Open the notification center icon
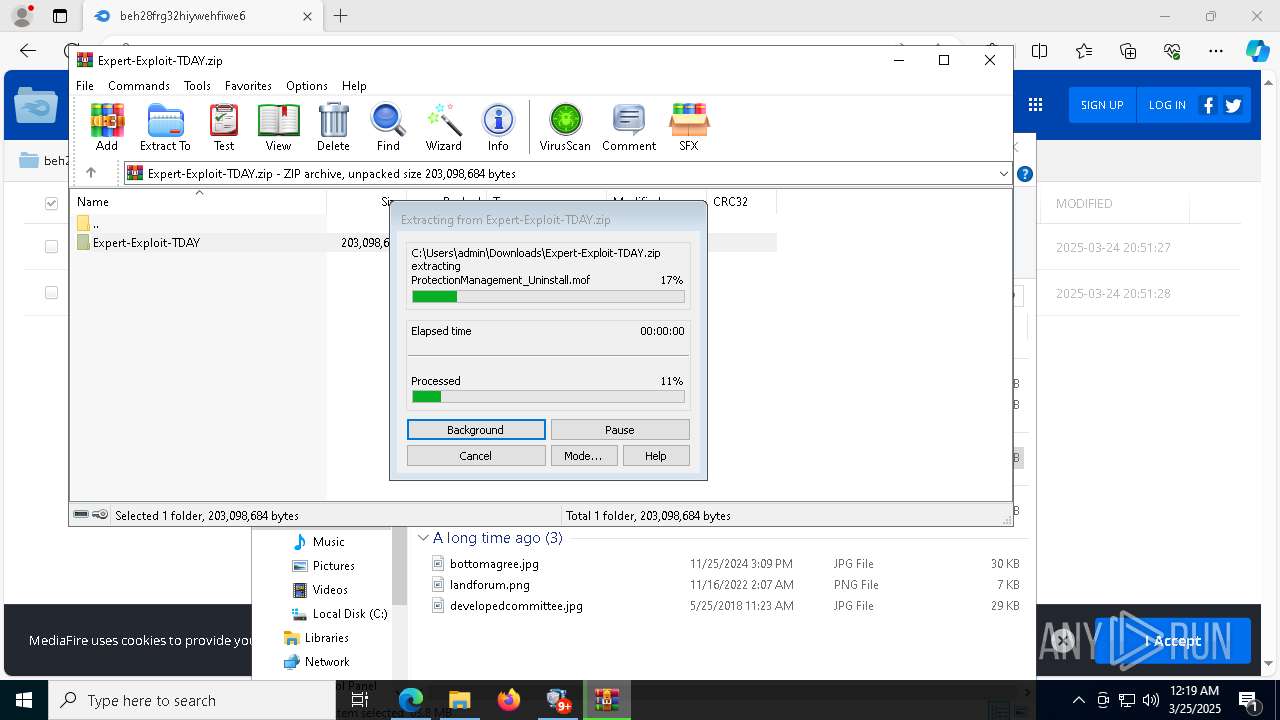This screenshot has height=720, width=1280. (1249, 700)
